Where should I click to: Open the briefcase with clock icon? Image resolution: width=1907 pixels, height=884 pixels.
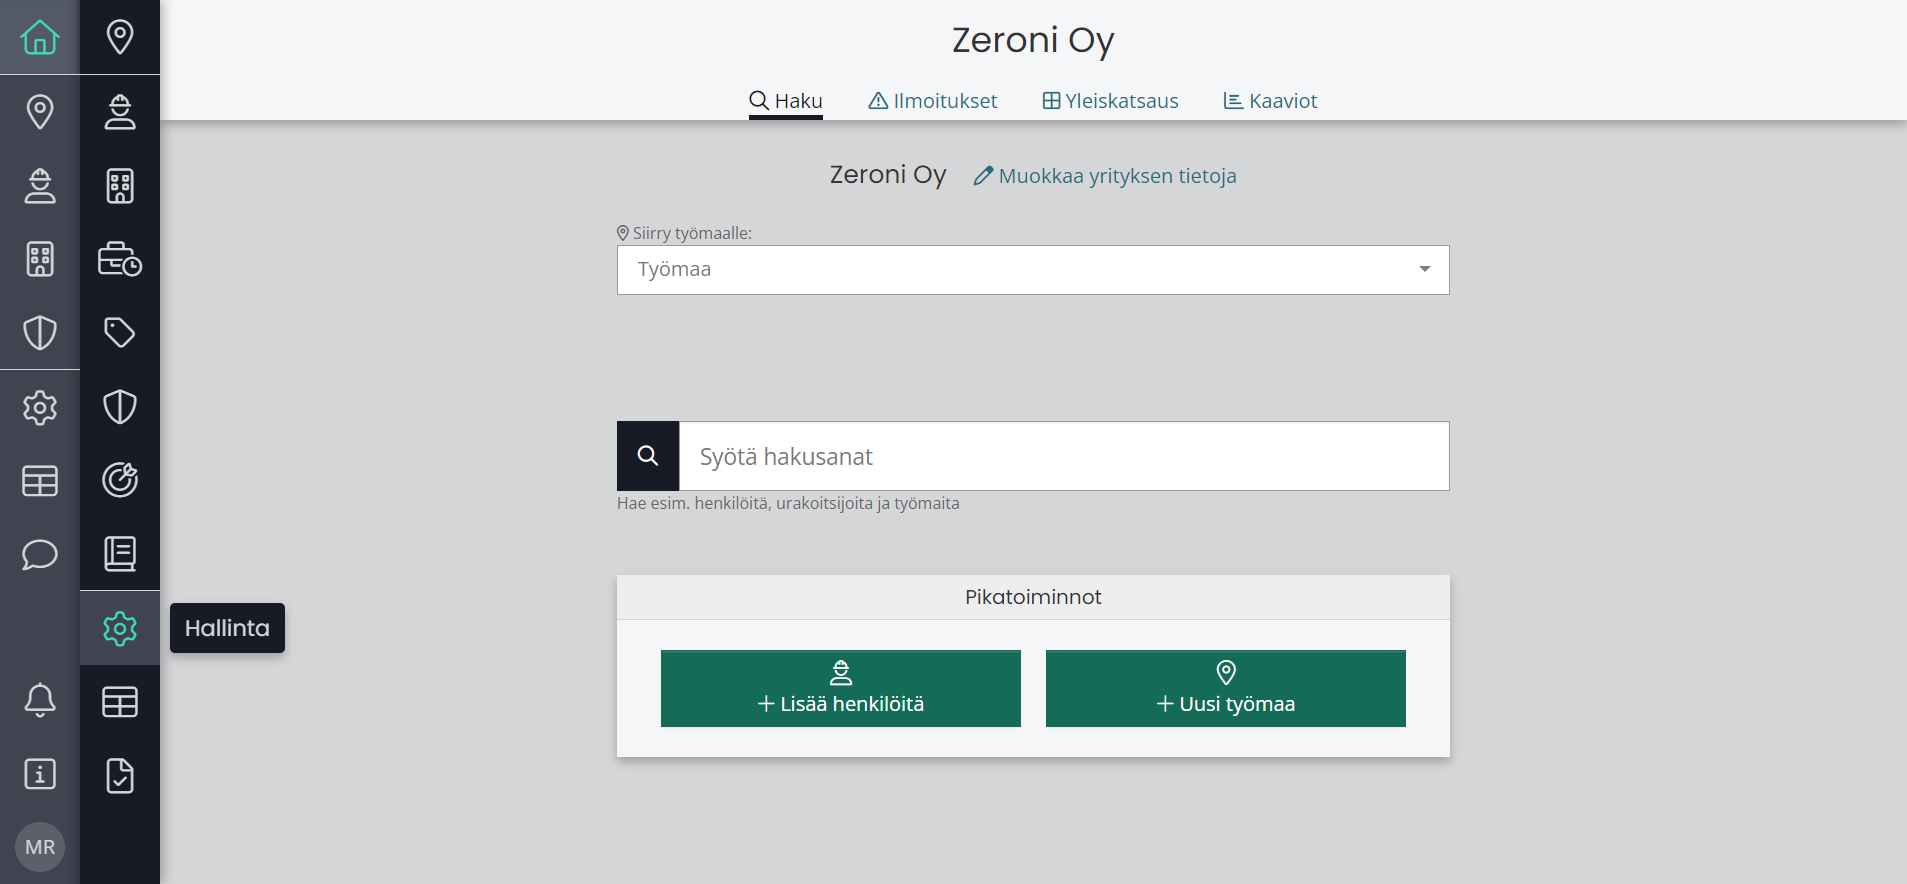120,259
